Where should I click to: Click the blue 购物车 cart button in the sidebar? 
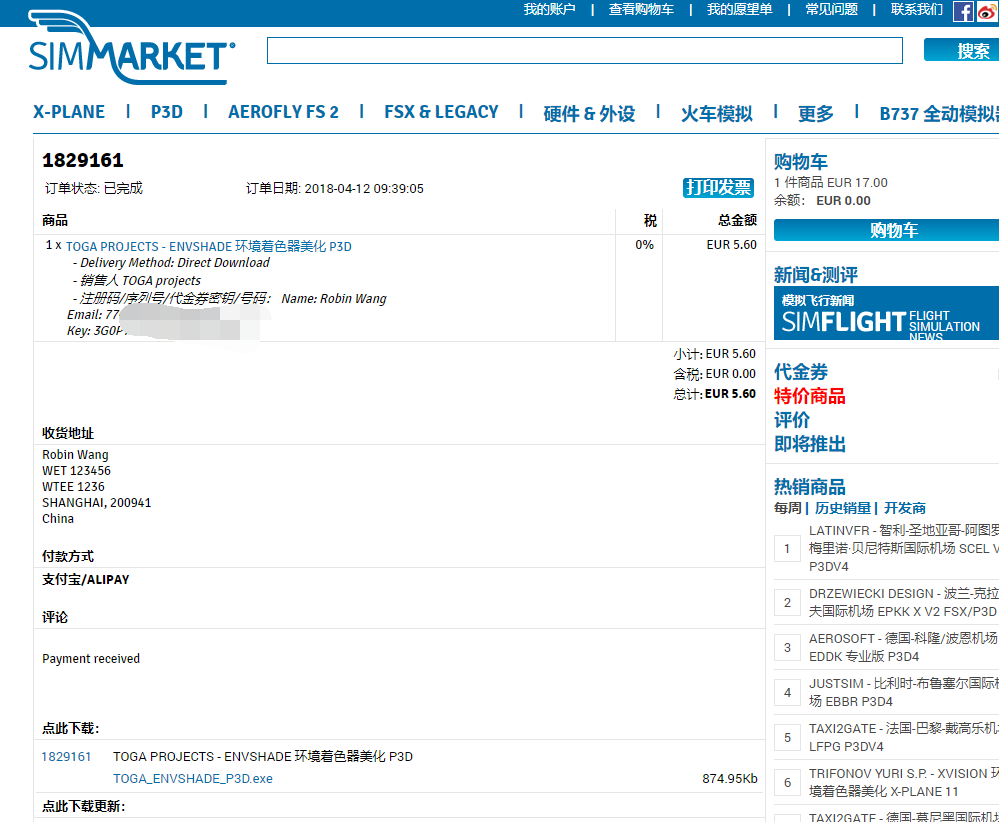pos(887,230)
